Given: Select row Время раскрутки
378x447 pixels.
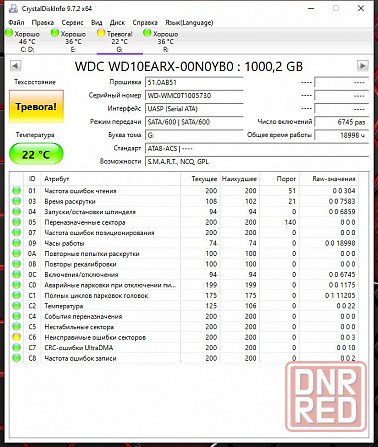Looking at the screenshot, I should click(x=184, y=201).
